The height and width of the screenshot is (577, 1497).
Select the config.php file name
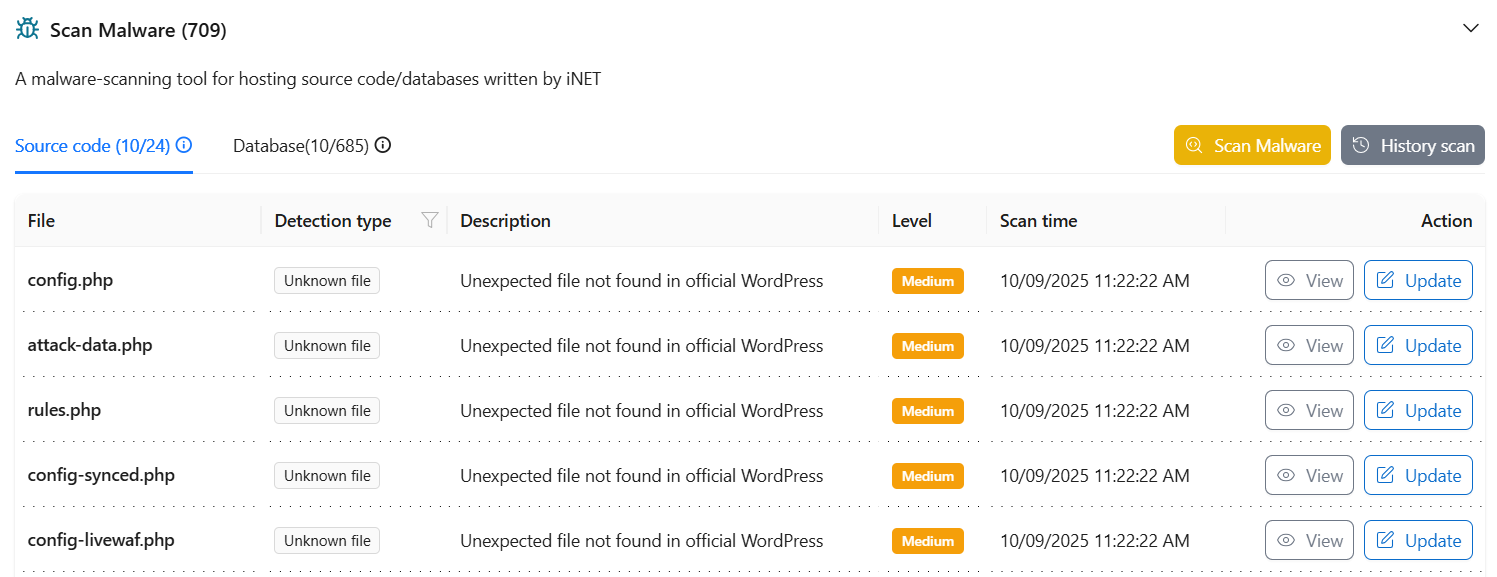coord(70,280)
